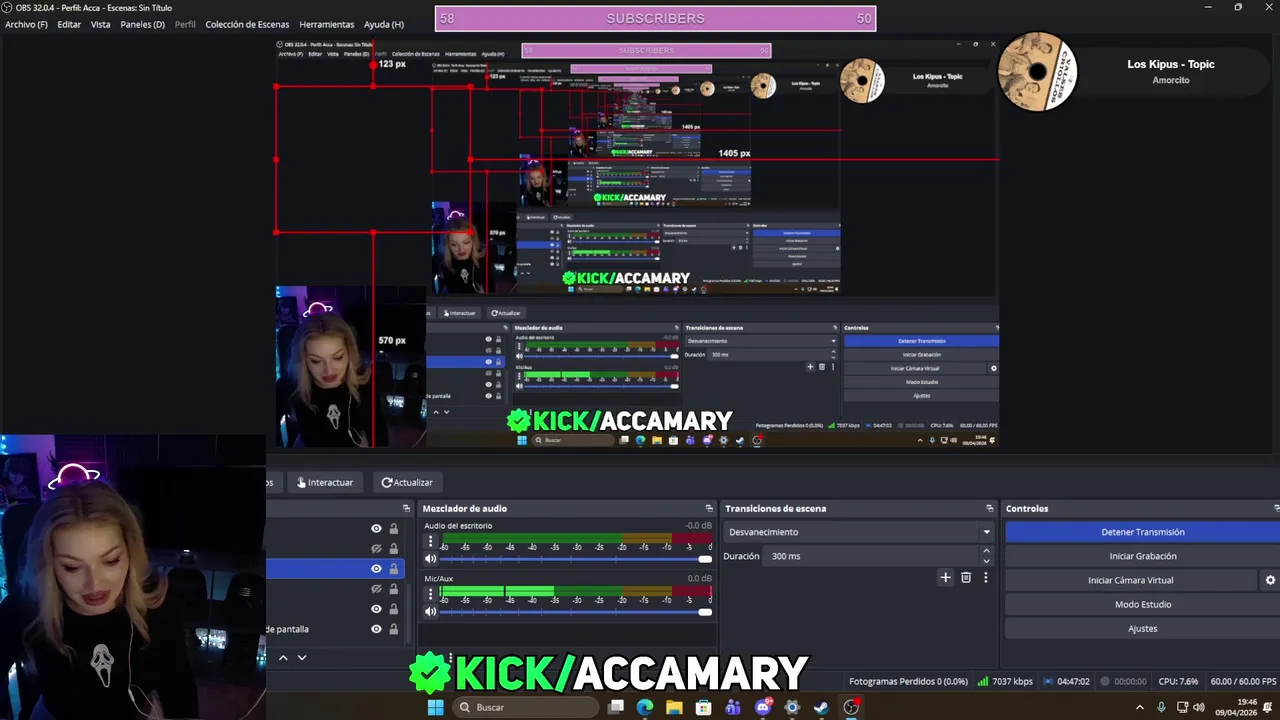Open Task View from the taskbar
1280x720 pixels.
(x=616, y=707)
